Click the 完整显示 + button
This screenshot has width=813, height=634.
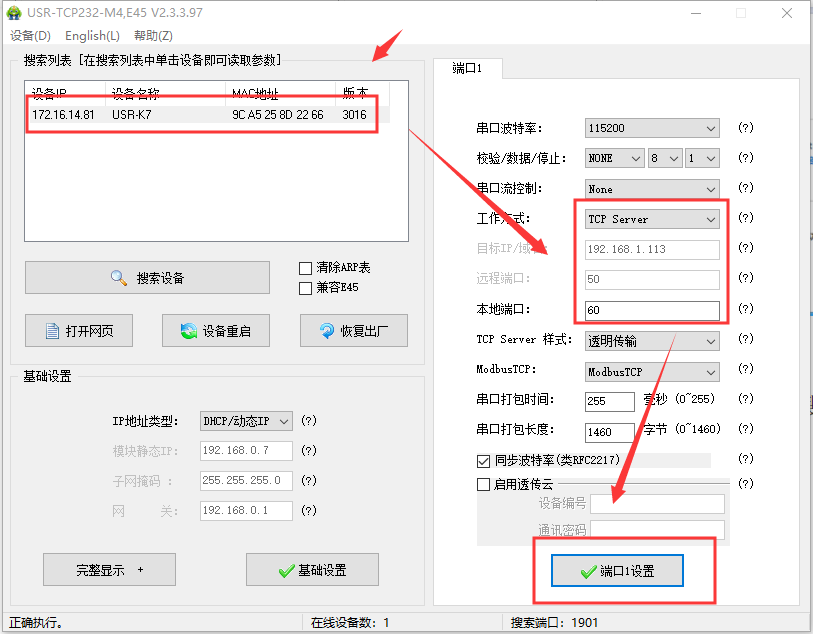tap(109, 570)
